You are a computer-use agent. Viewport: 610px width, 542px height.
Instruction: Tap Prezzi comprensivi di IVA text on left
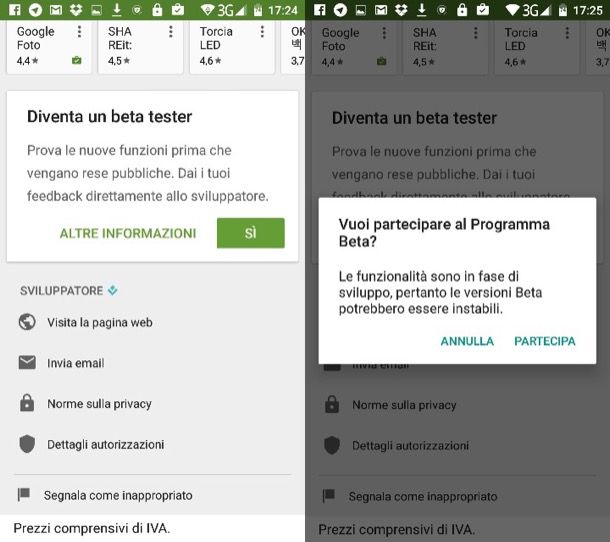(x=92, y=528)
